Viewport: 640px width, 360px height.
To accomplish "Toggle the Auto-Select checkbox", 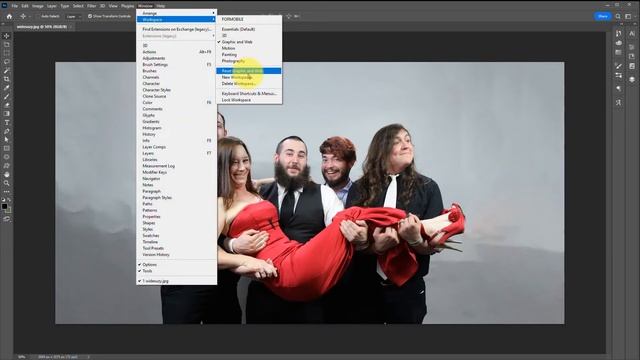I will (38, 16).
